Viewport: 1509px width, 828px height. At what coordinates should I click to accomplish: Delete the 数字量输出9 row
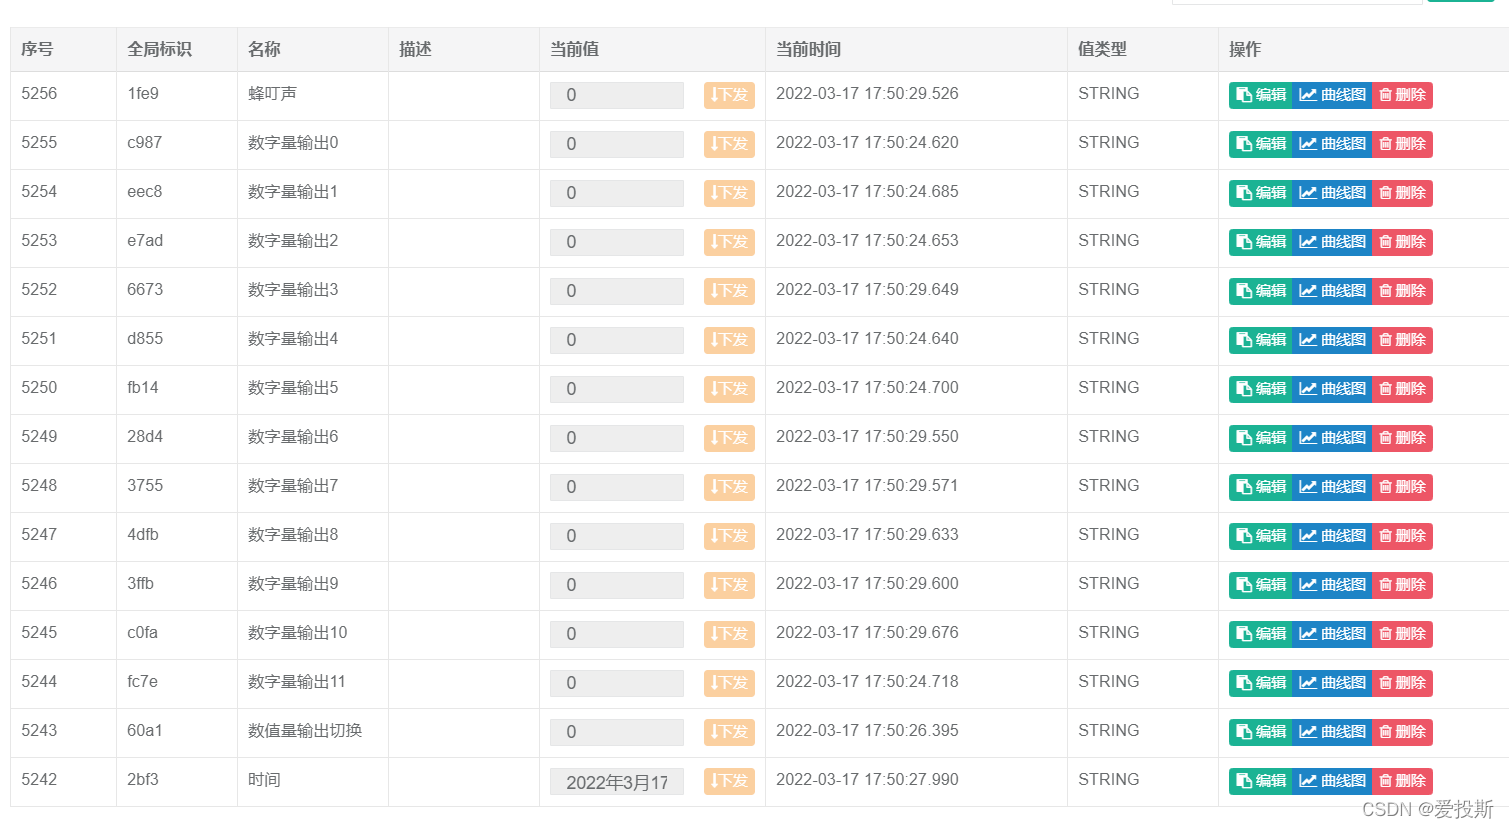[1402, 585]
